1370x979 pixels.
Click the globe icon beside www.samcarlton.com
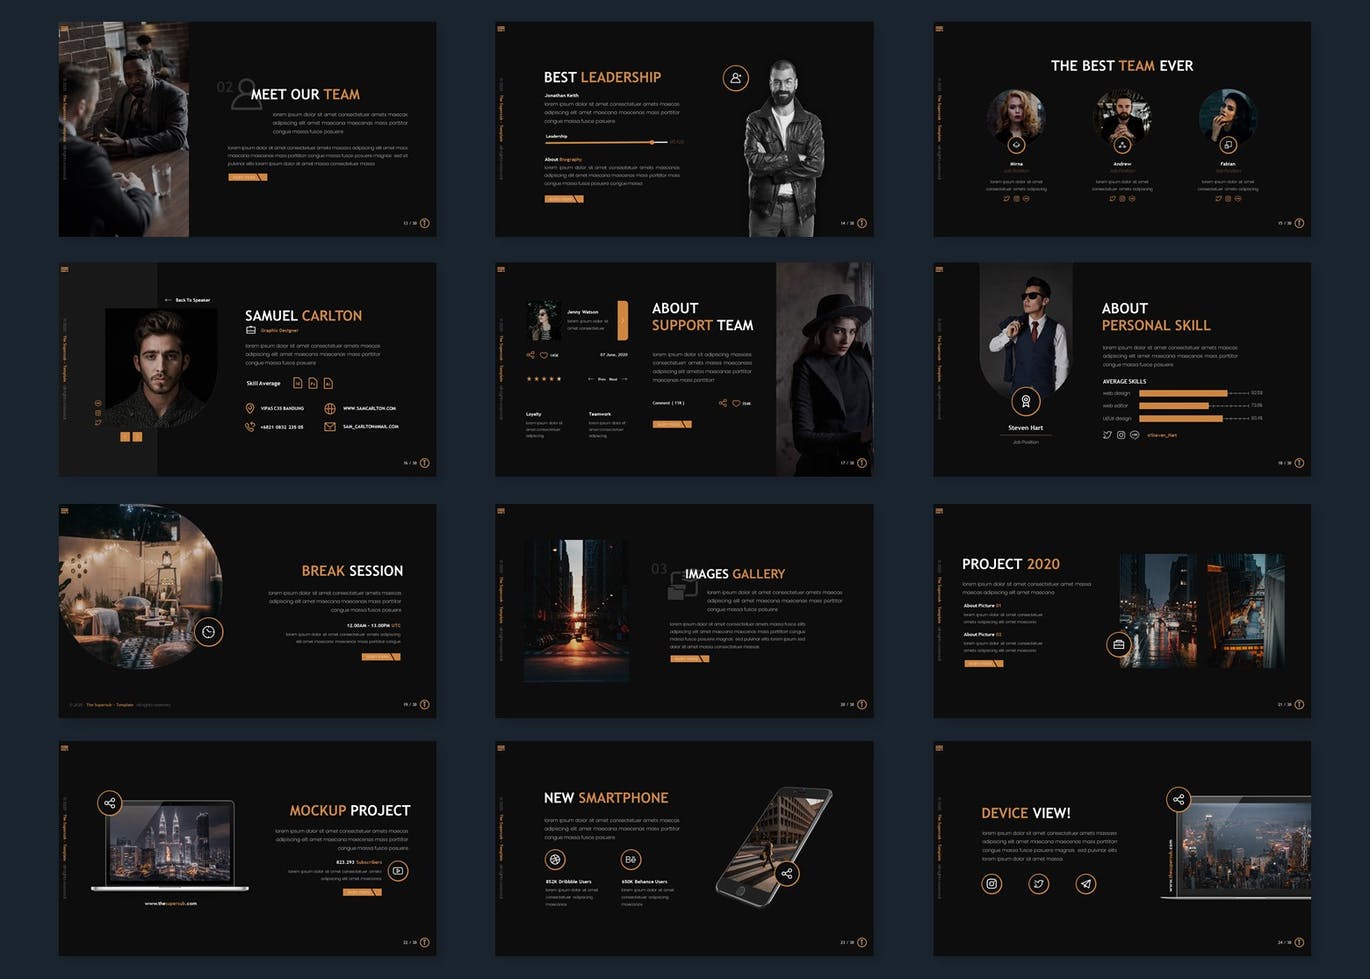tap(330, 408)
